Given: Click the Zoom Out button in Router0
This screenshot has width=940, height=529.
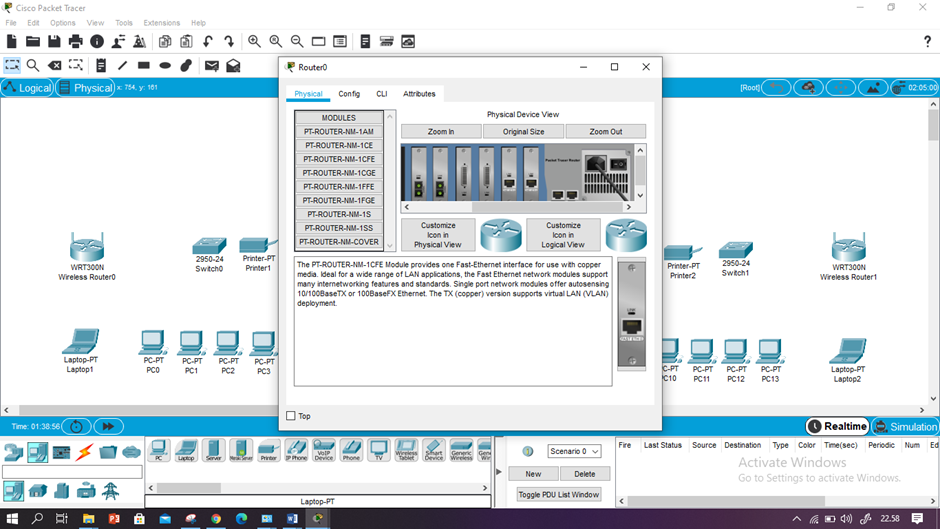Looking at the screenshot, I should [x=605, y=131].
